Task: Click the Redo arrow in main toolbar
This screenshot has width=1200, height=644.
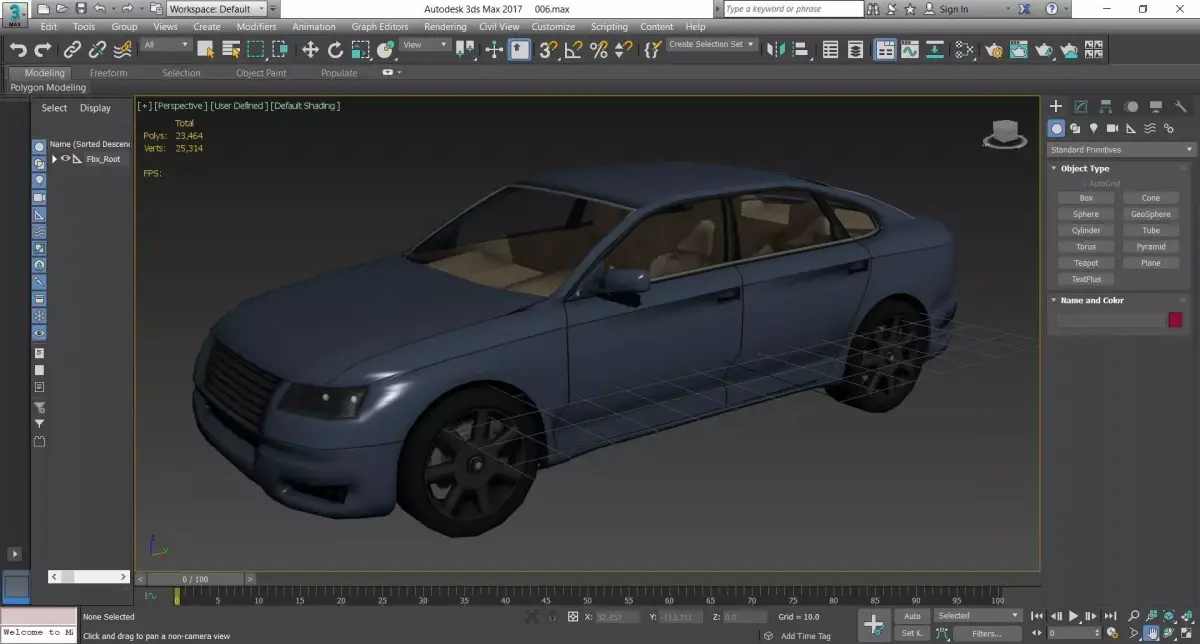Action: pos(43,50)
